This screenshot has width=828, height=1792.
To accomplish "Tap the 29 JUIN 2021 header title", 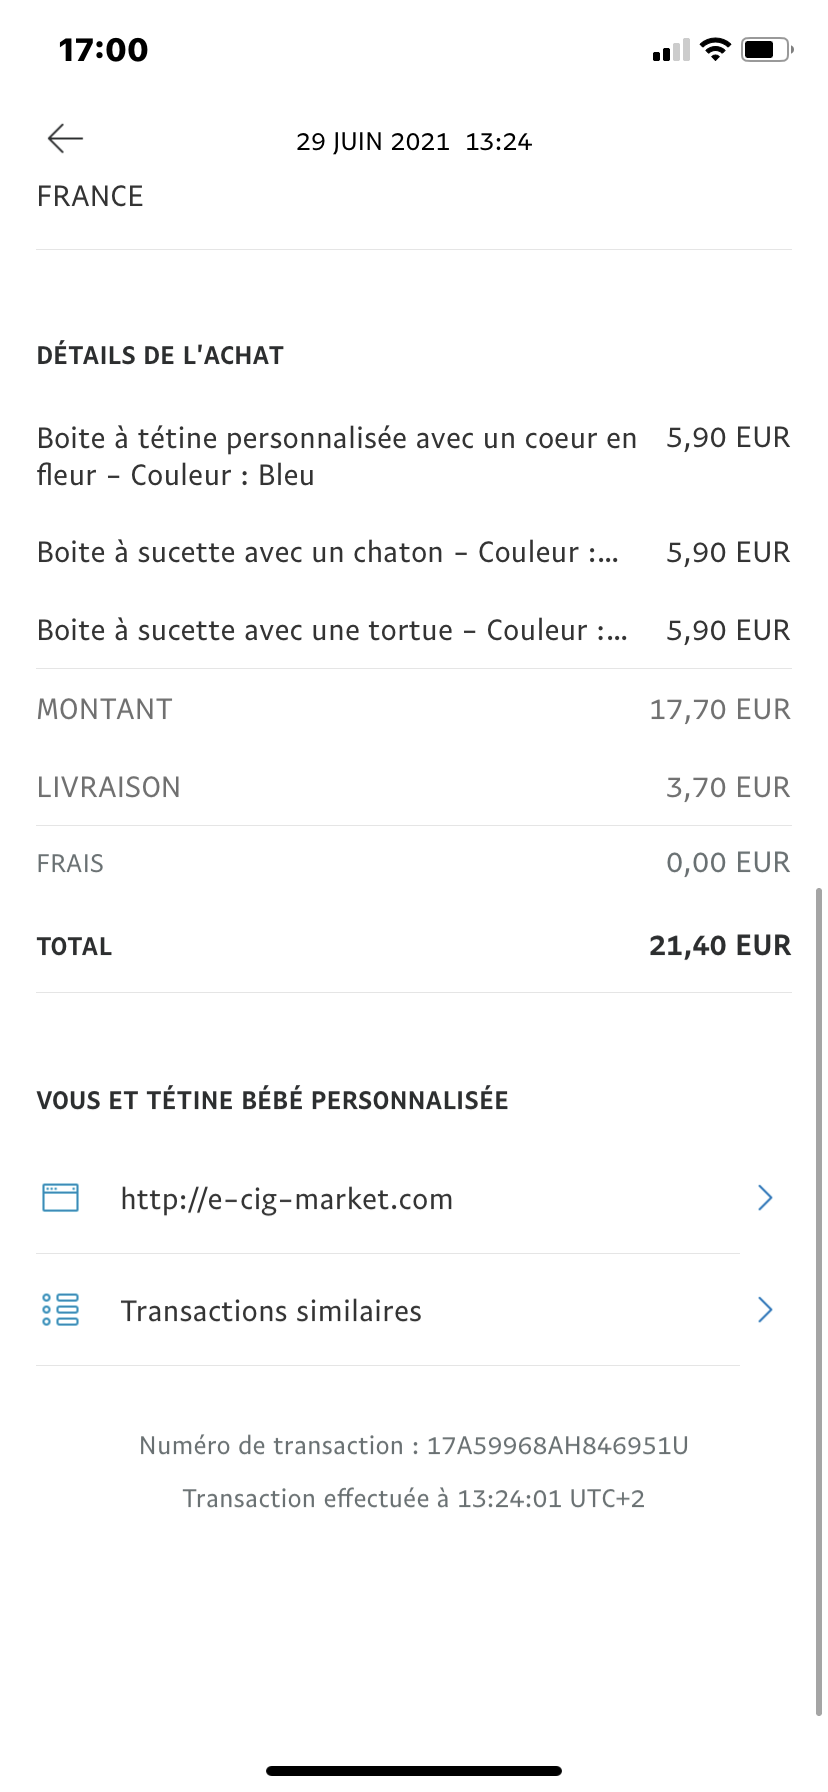I will point(414,142).
